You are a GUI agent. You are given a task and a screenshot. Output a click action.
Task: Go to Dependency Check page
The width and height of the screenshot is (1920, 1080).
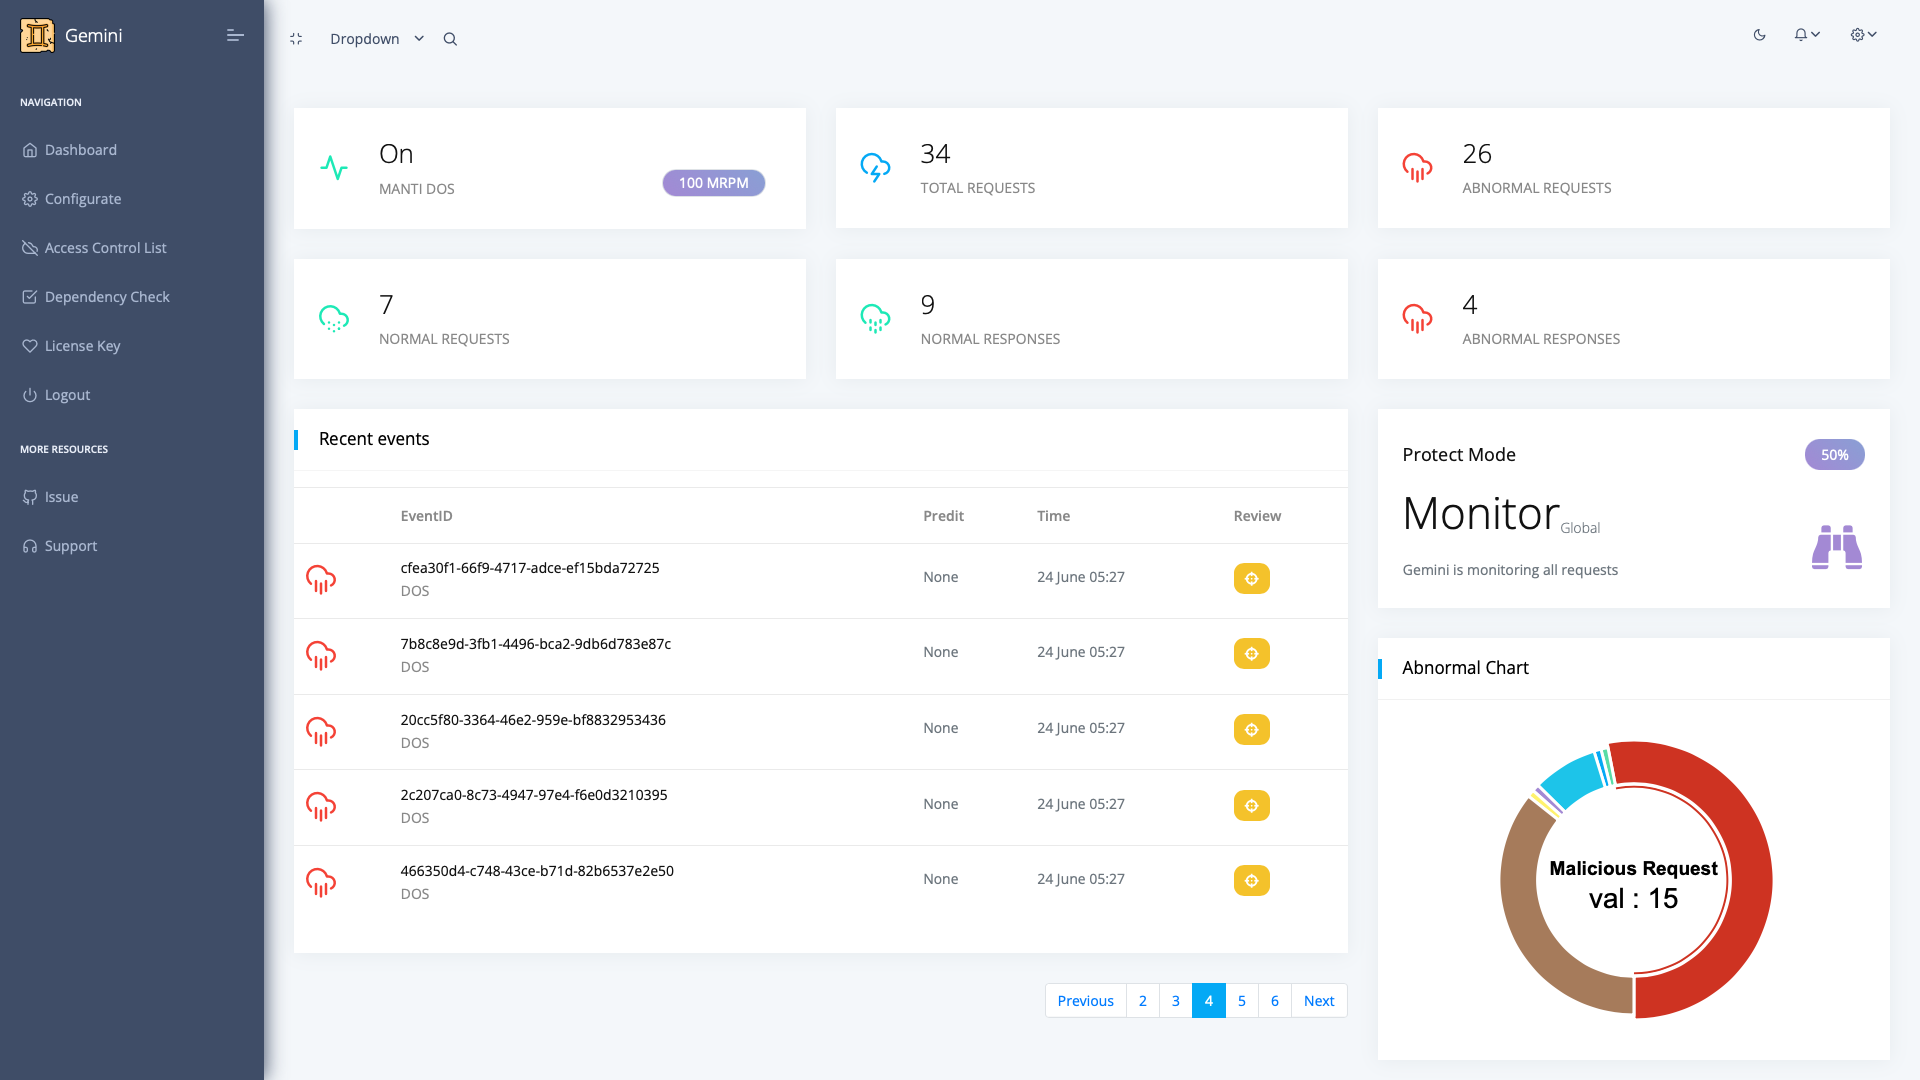coord(107,297)
